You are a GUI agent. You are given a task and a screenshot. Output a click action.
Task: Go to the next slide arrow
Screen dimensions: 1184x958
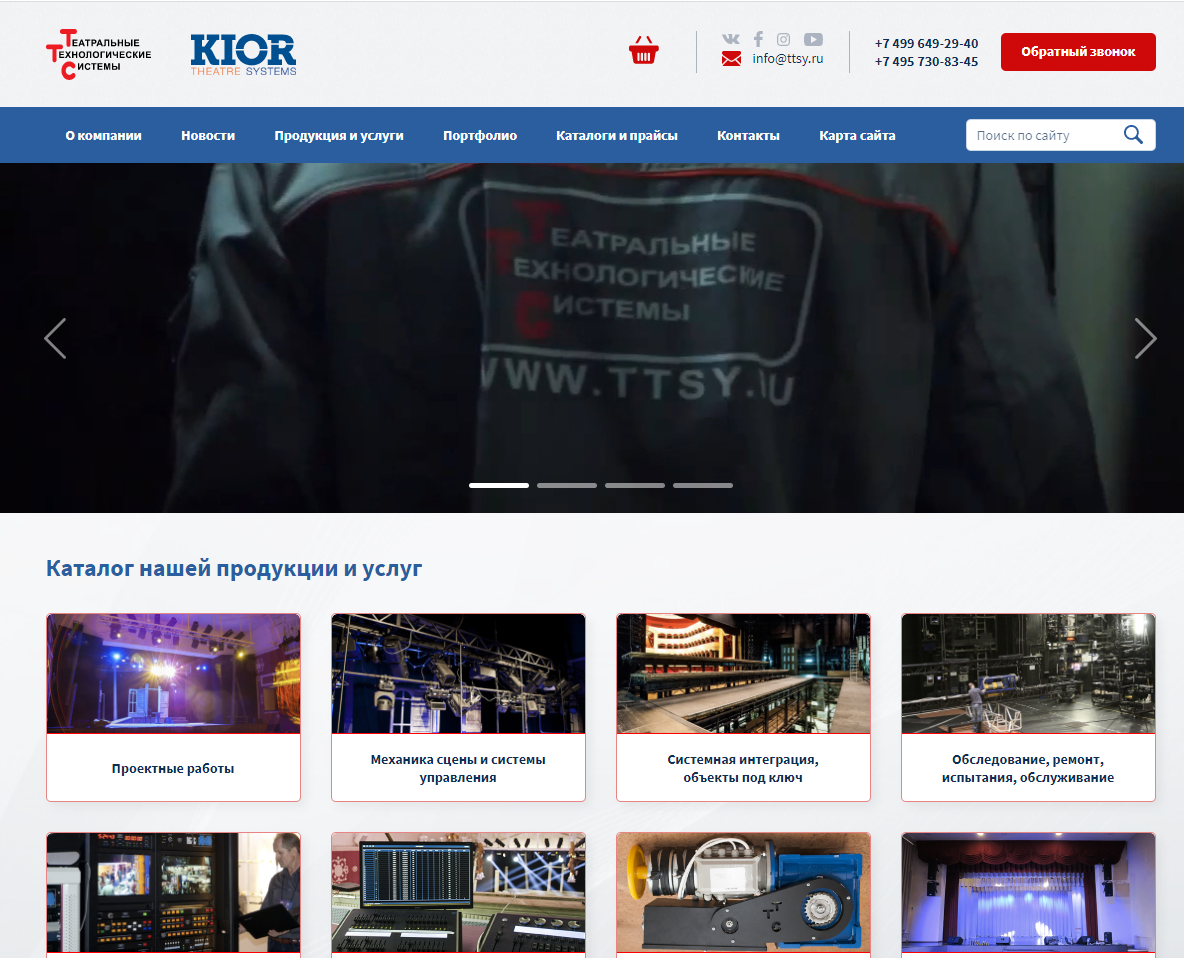[1145, 338]
